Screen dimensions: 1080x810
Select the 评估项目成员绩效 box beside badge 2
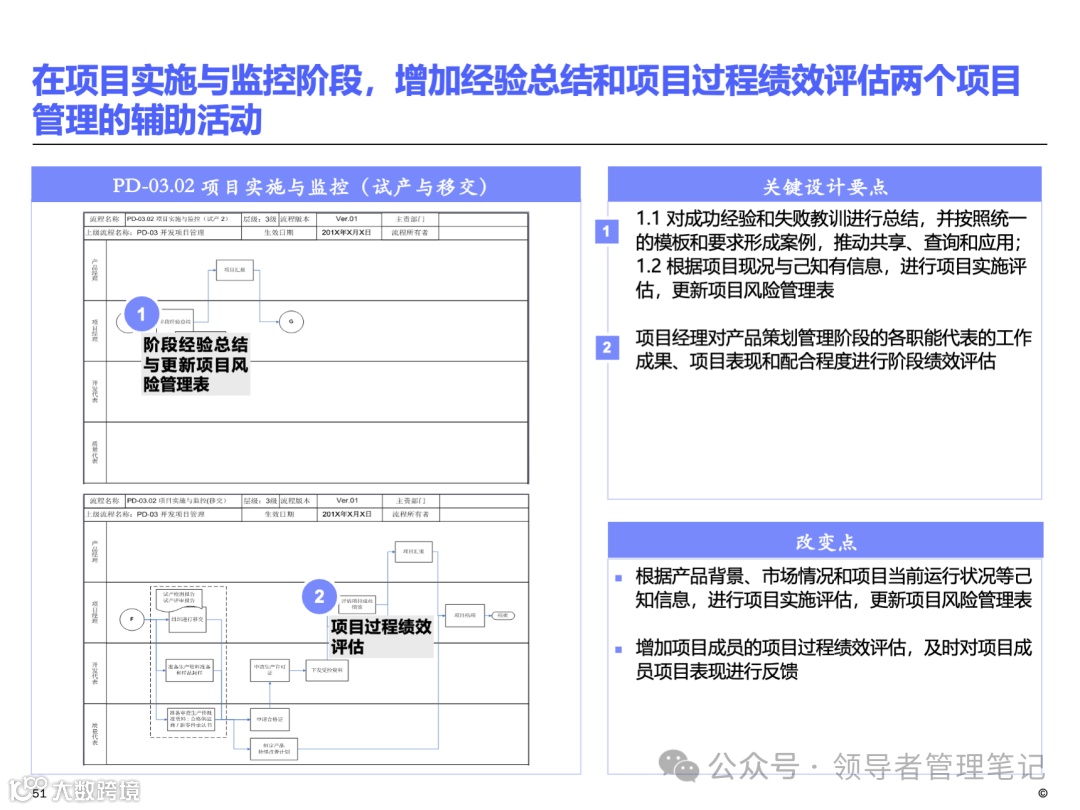357,604
